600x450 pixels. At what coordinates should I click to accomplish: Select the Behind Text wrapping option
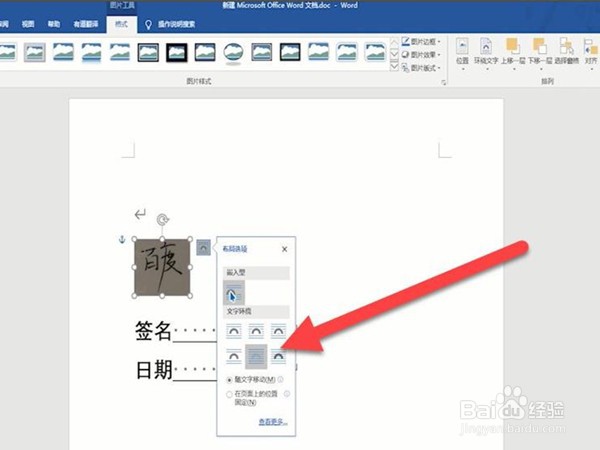[256, 356]
